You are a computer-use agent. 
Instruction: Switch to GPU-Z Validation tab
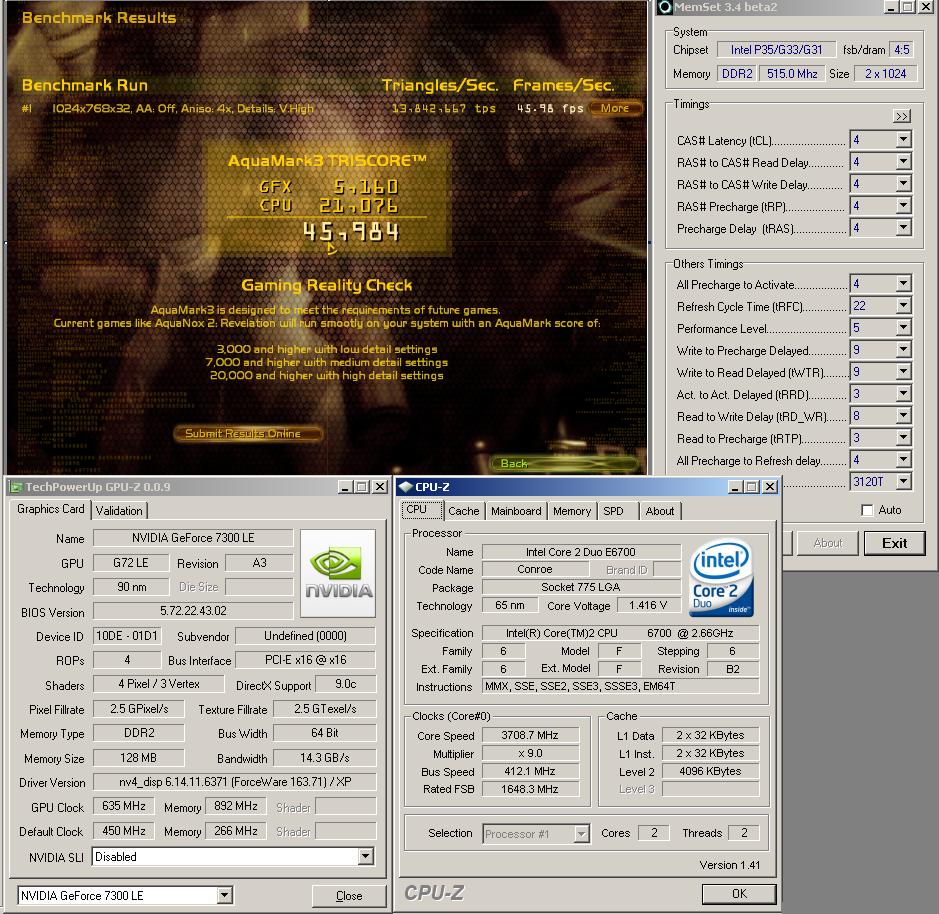coord(119,511)
